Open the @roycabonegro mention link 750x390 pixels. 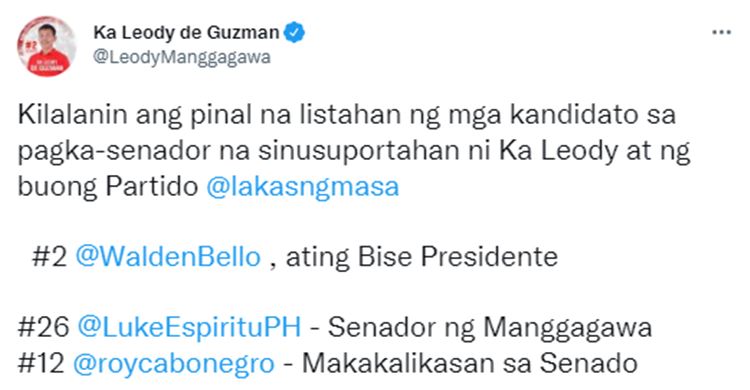pyautogui.click(x=174, y=364)
